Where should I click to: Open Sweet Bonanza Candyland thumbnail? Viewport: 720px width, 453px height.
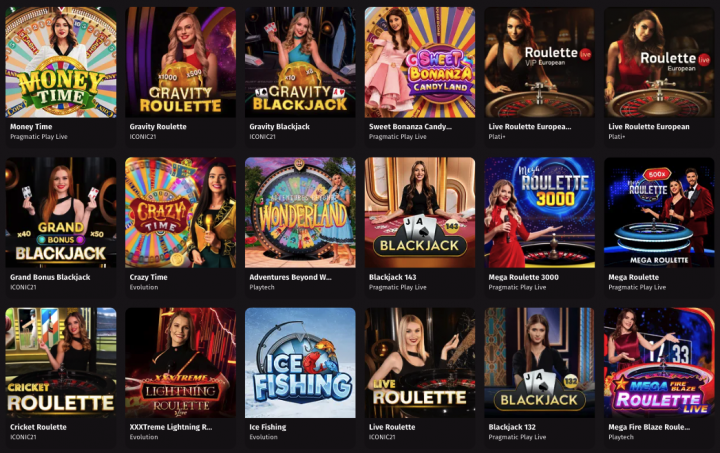tap(420, 62)
